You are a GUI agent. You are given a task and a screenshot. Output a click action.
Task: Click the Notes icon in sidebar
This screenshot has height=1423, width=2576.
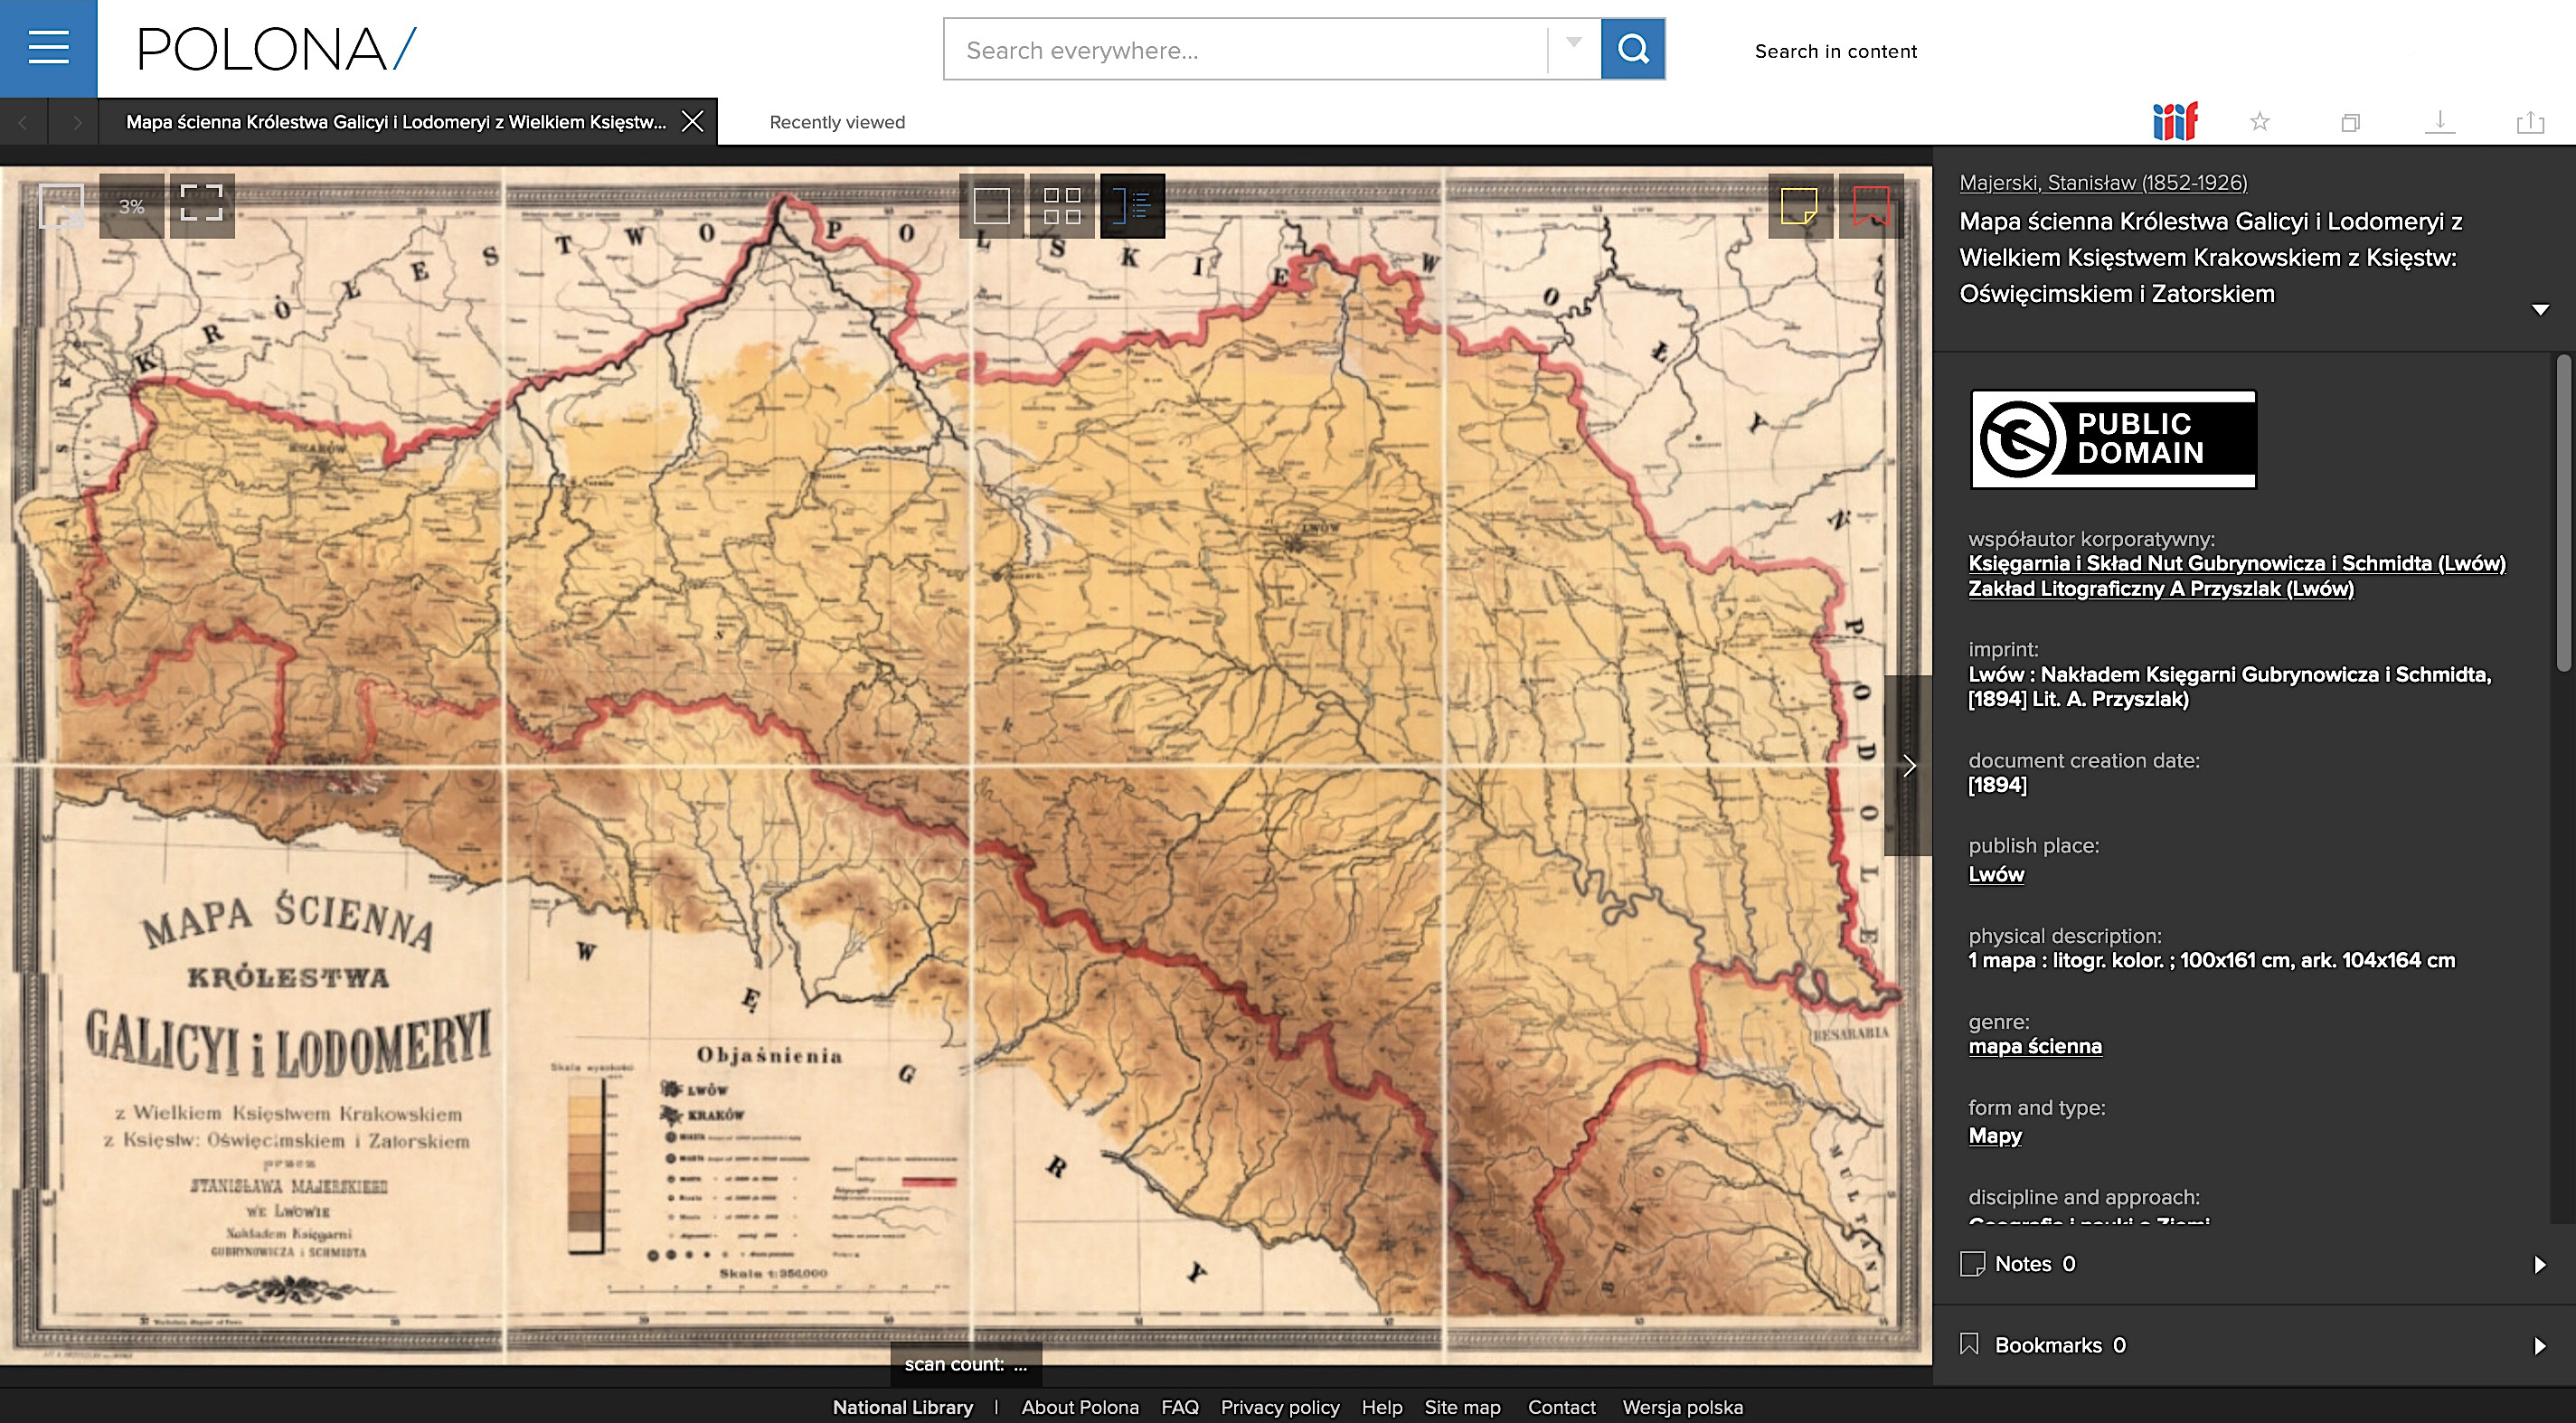(x=1972, y=1264)
